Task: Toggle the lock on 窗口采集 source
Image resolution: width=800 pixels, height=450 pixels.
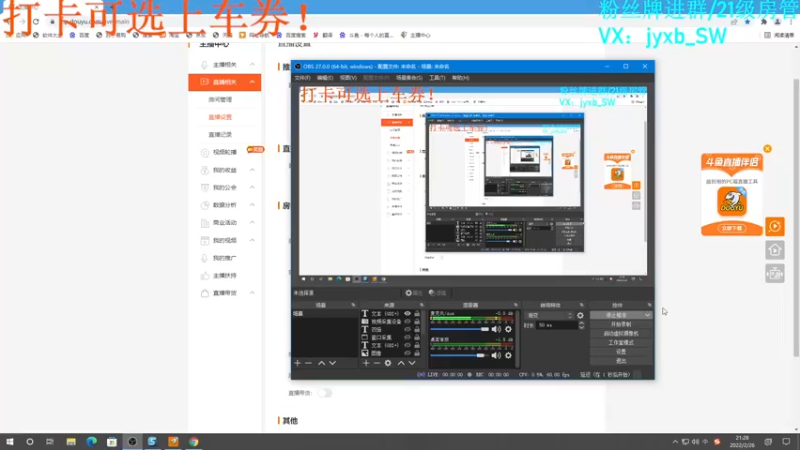Action: [x=417, y=337]
